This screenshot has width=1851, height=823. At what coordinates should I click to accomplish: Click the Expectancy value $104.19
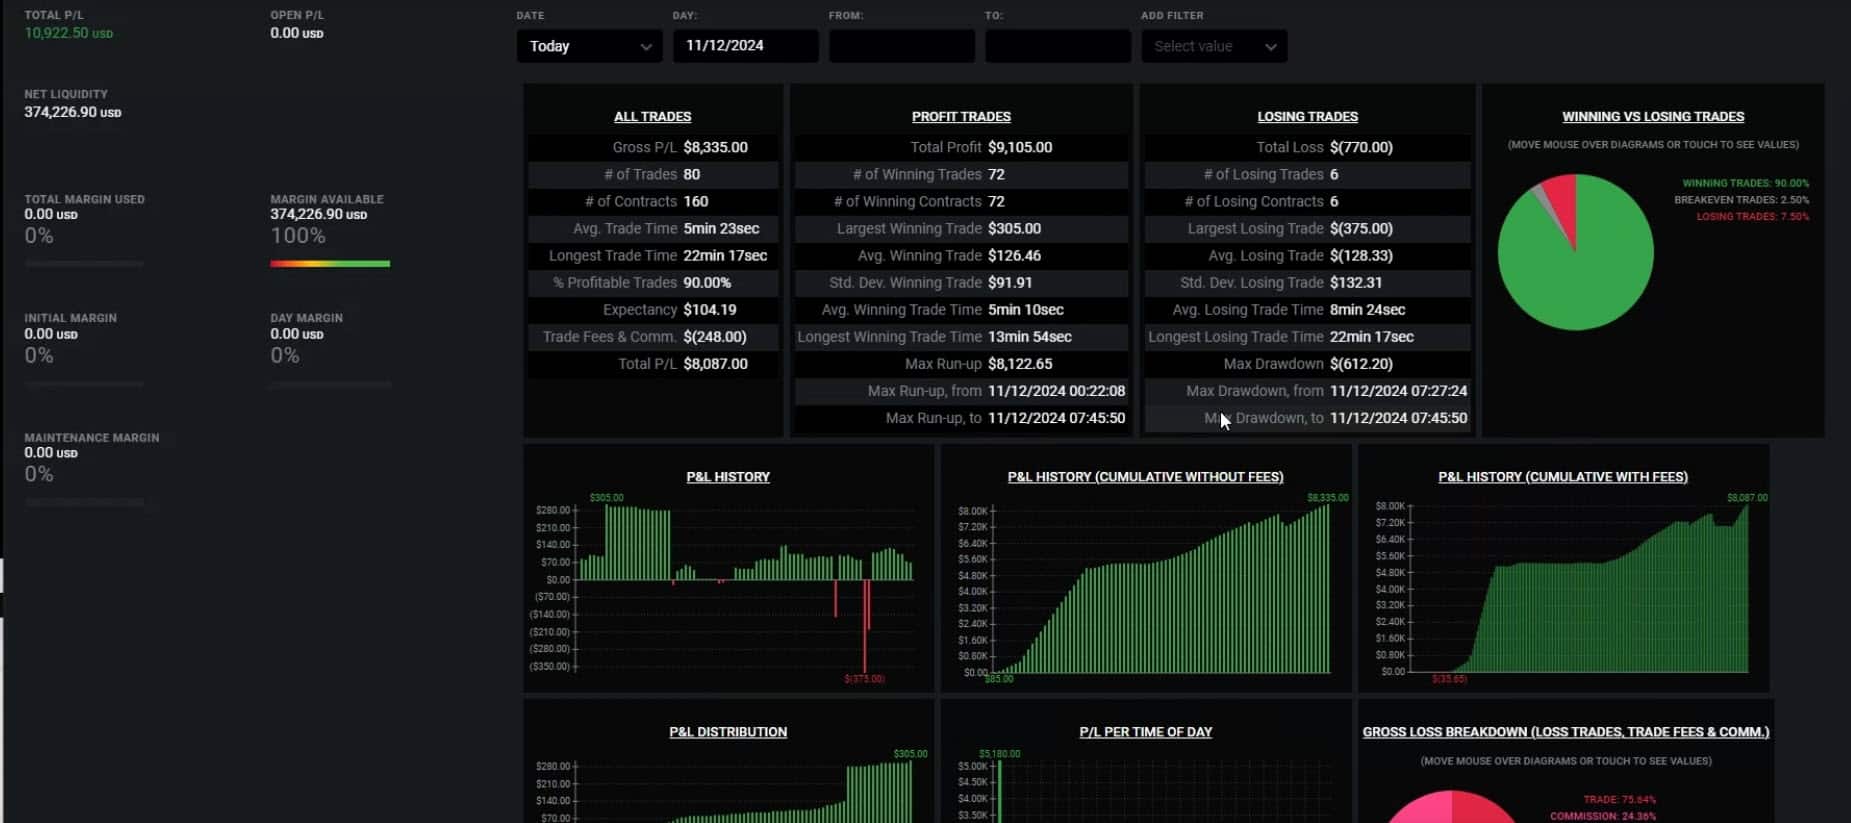(x=710, y=310)
